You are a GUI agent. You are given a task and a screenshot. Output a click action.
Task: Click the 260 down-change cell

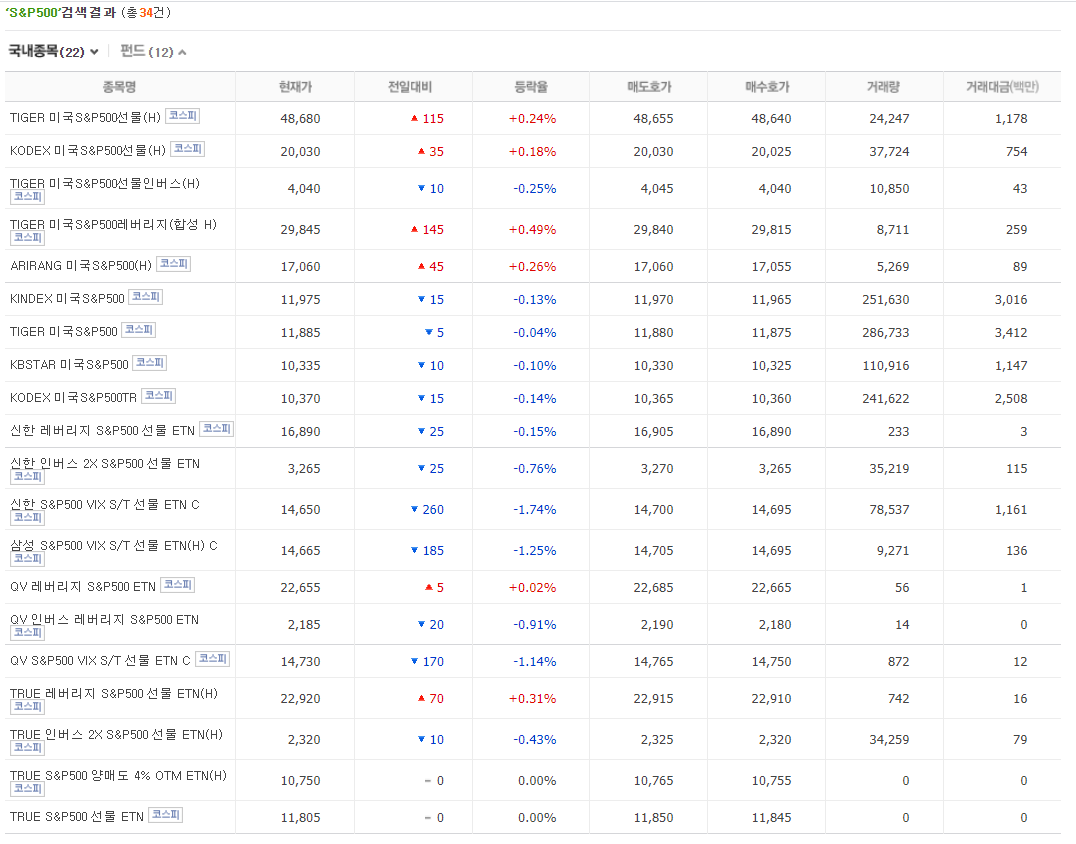click(x=427, y=510)
